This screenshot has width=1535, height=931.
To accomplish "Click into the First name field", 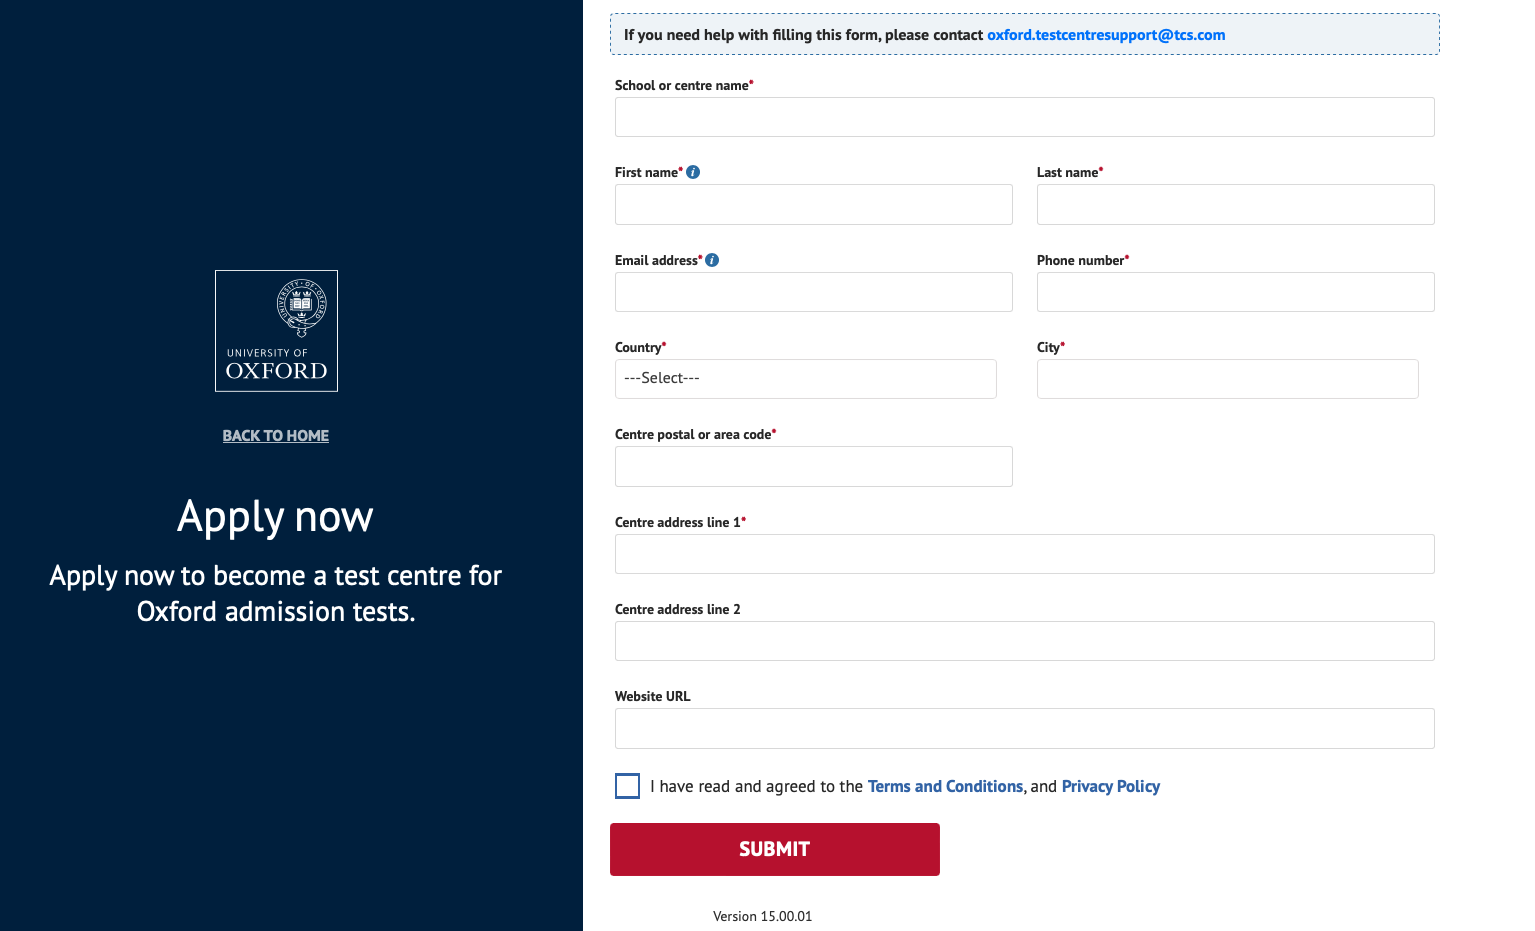I will [x=813, y=204].
